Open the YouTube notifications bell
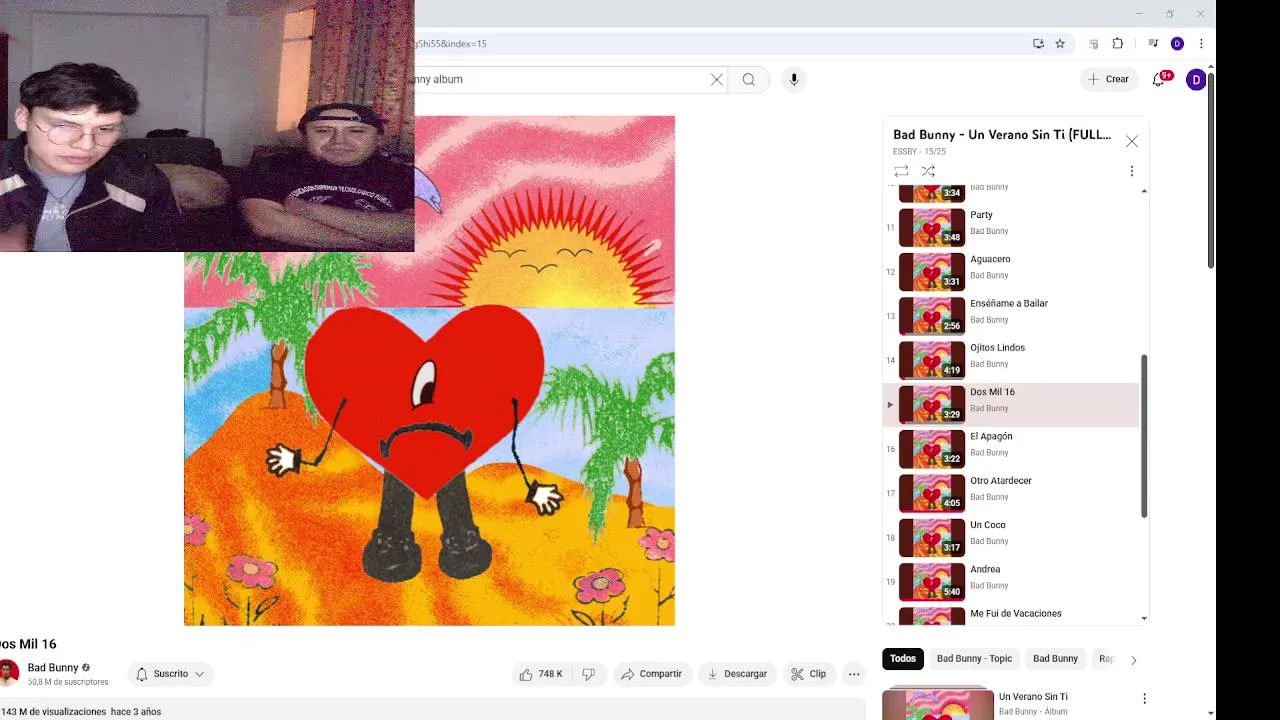1280x720 pixels. pyautogui.click(x=1159, y=79)
